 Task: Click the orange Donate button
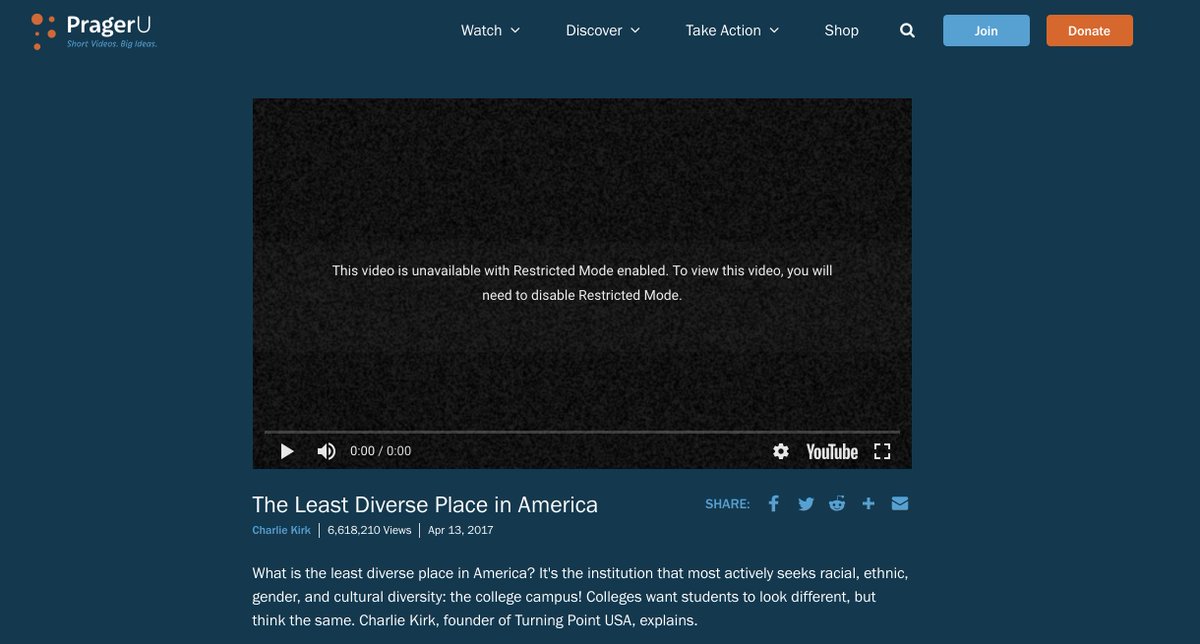pos(1089,30)
